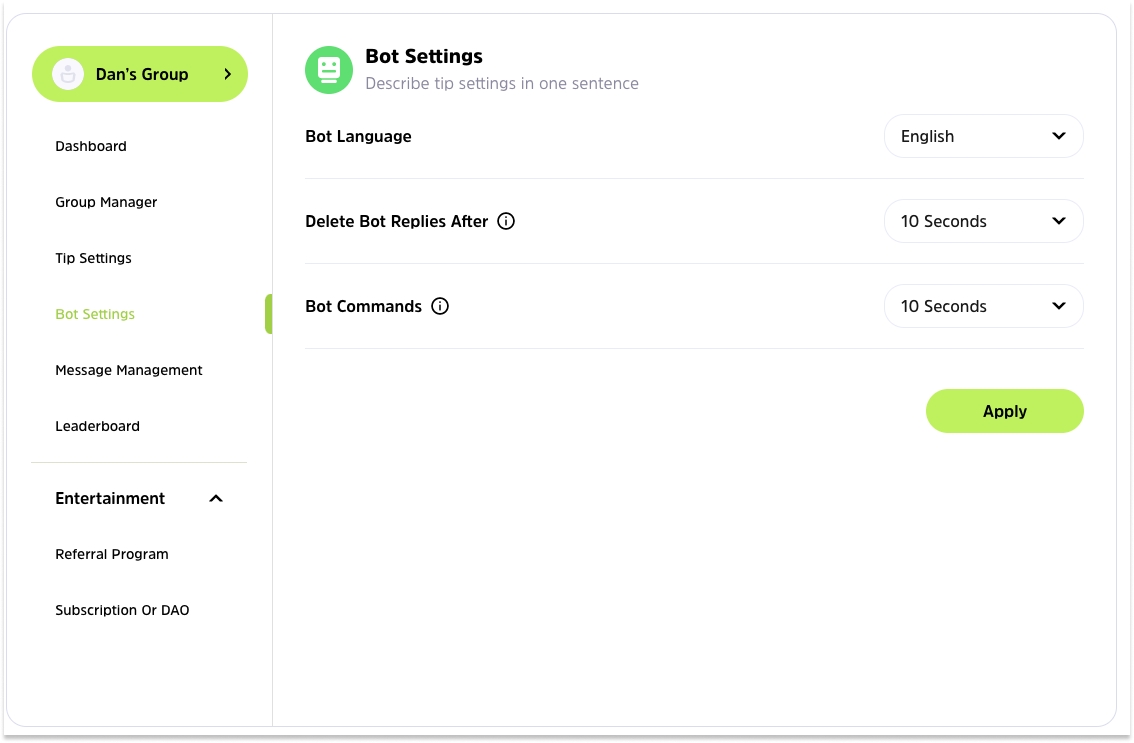The image size is (1134, 743).
Task: Click the Bot Settings page heading
Action: pos(424,56)
